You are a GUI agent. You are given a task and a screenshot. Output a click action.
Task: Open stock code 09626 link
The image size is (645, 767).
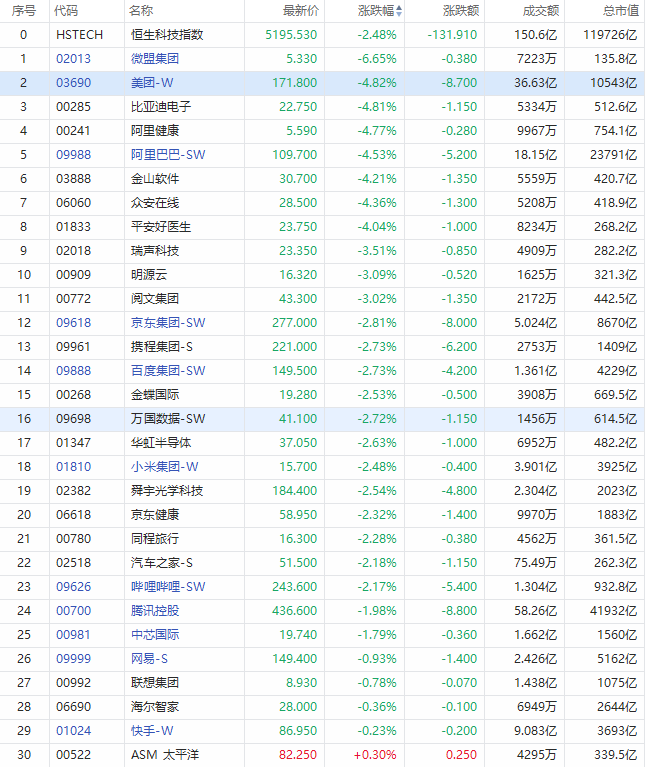pyautogui.click(x=73, y=586)
